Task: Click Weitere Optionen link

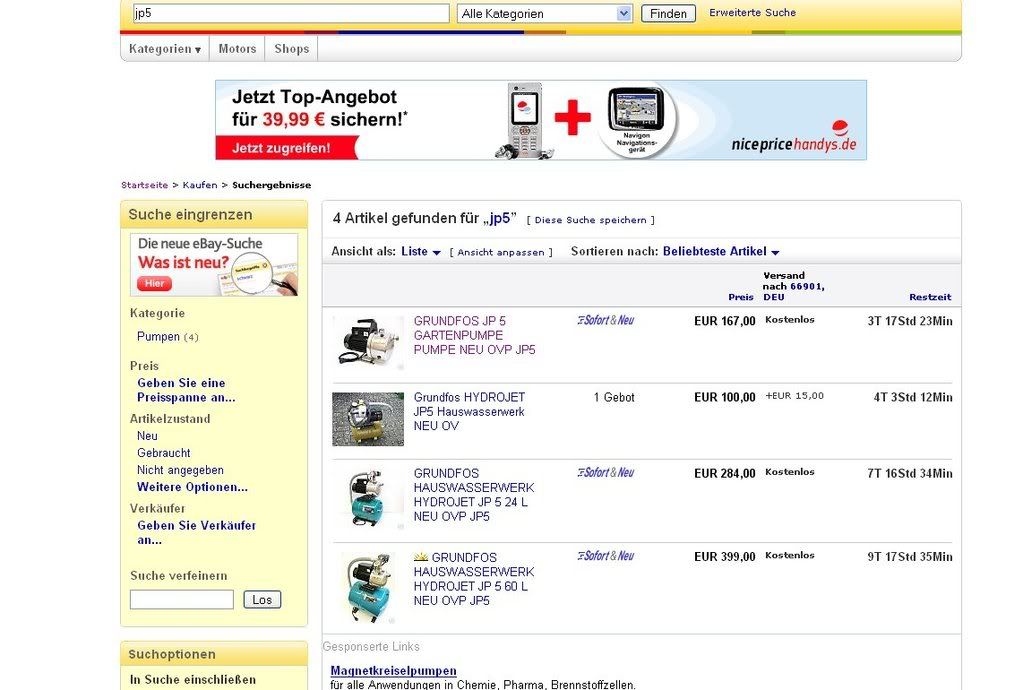Action: [x=192, y=487]
